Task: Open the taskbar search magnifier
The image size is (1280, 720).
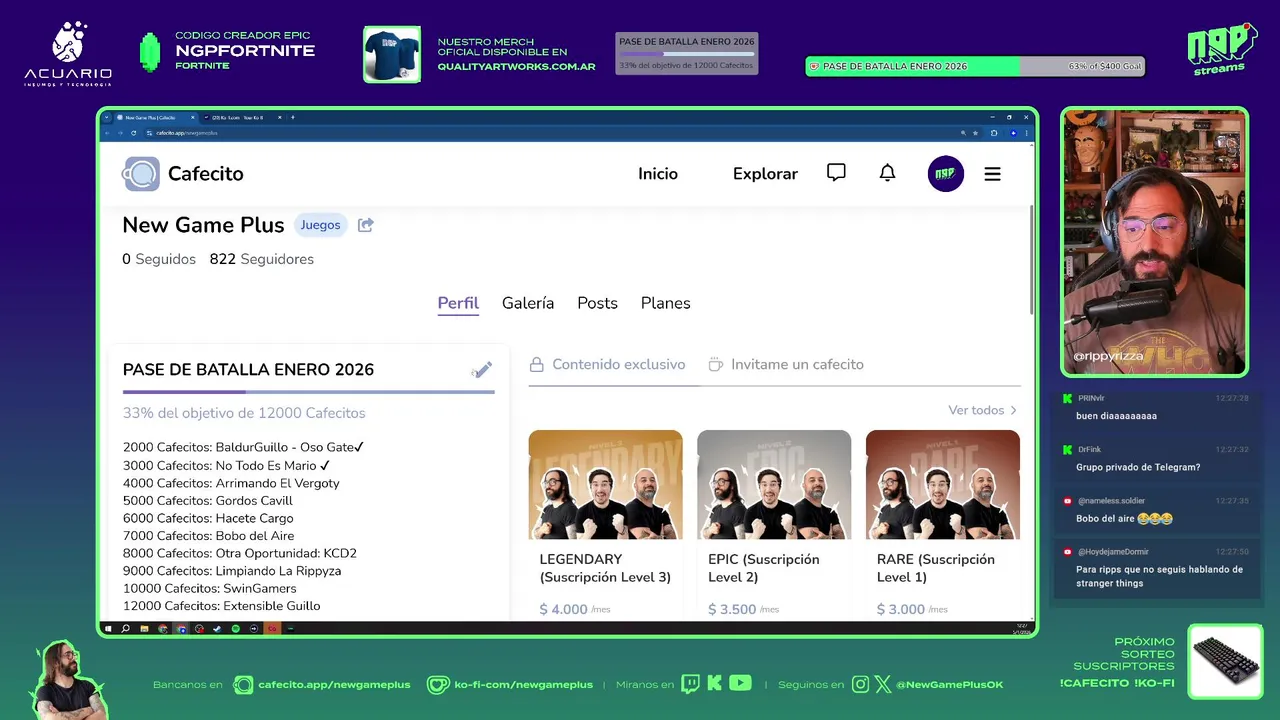Action: tap(125, 629)
